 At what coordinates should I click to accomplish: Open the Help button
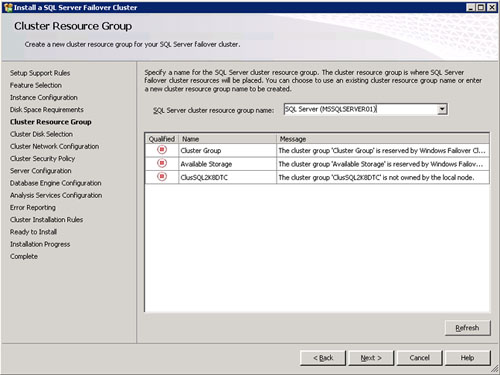point(467,358)
